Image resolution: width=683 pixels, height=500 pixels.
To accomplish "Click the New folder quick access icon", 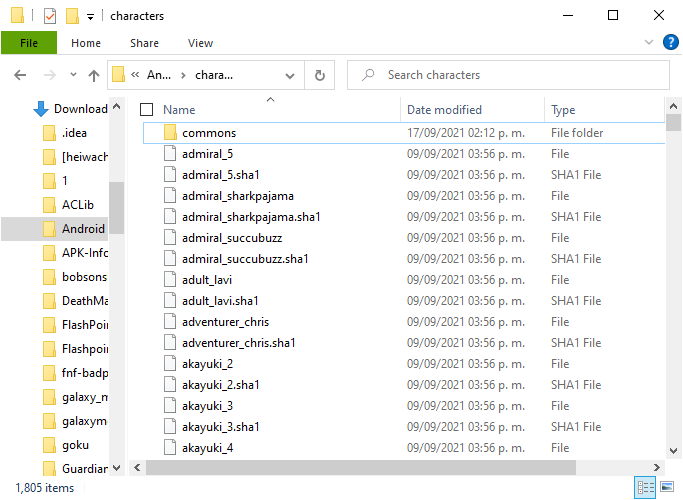I will [72, 16].
